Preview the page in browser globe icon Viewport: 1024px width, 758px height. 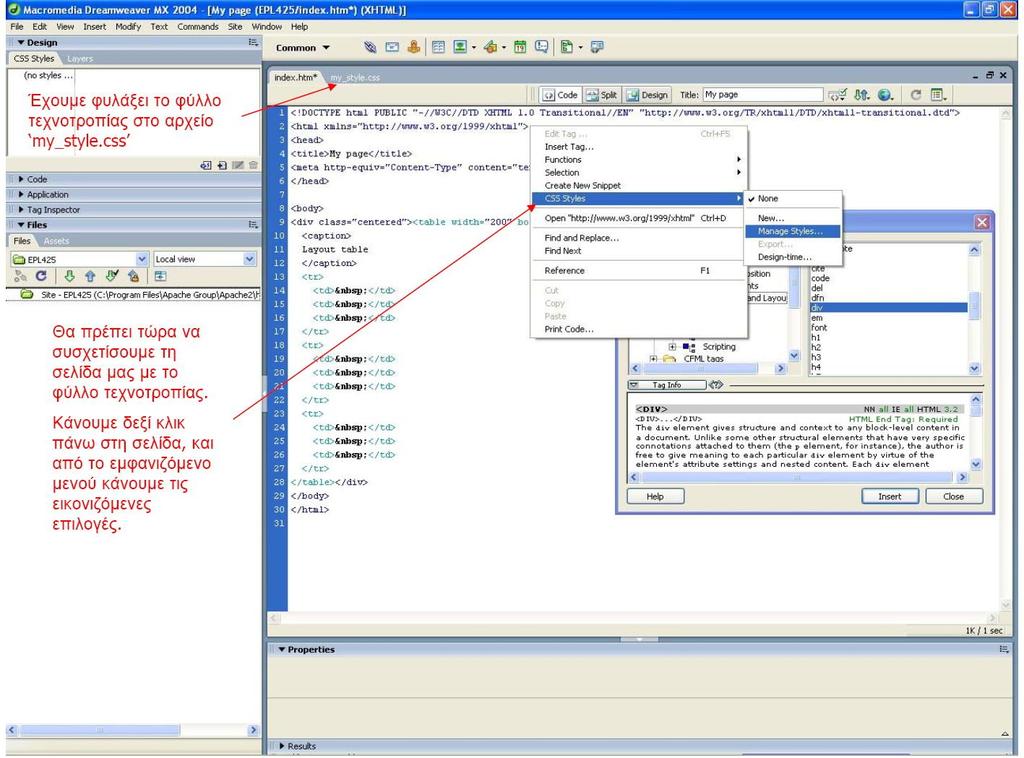tap(885, 95)
